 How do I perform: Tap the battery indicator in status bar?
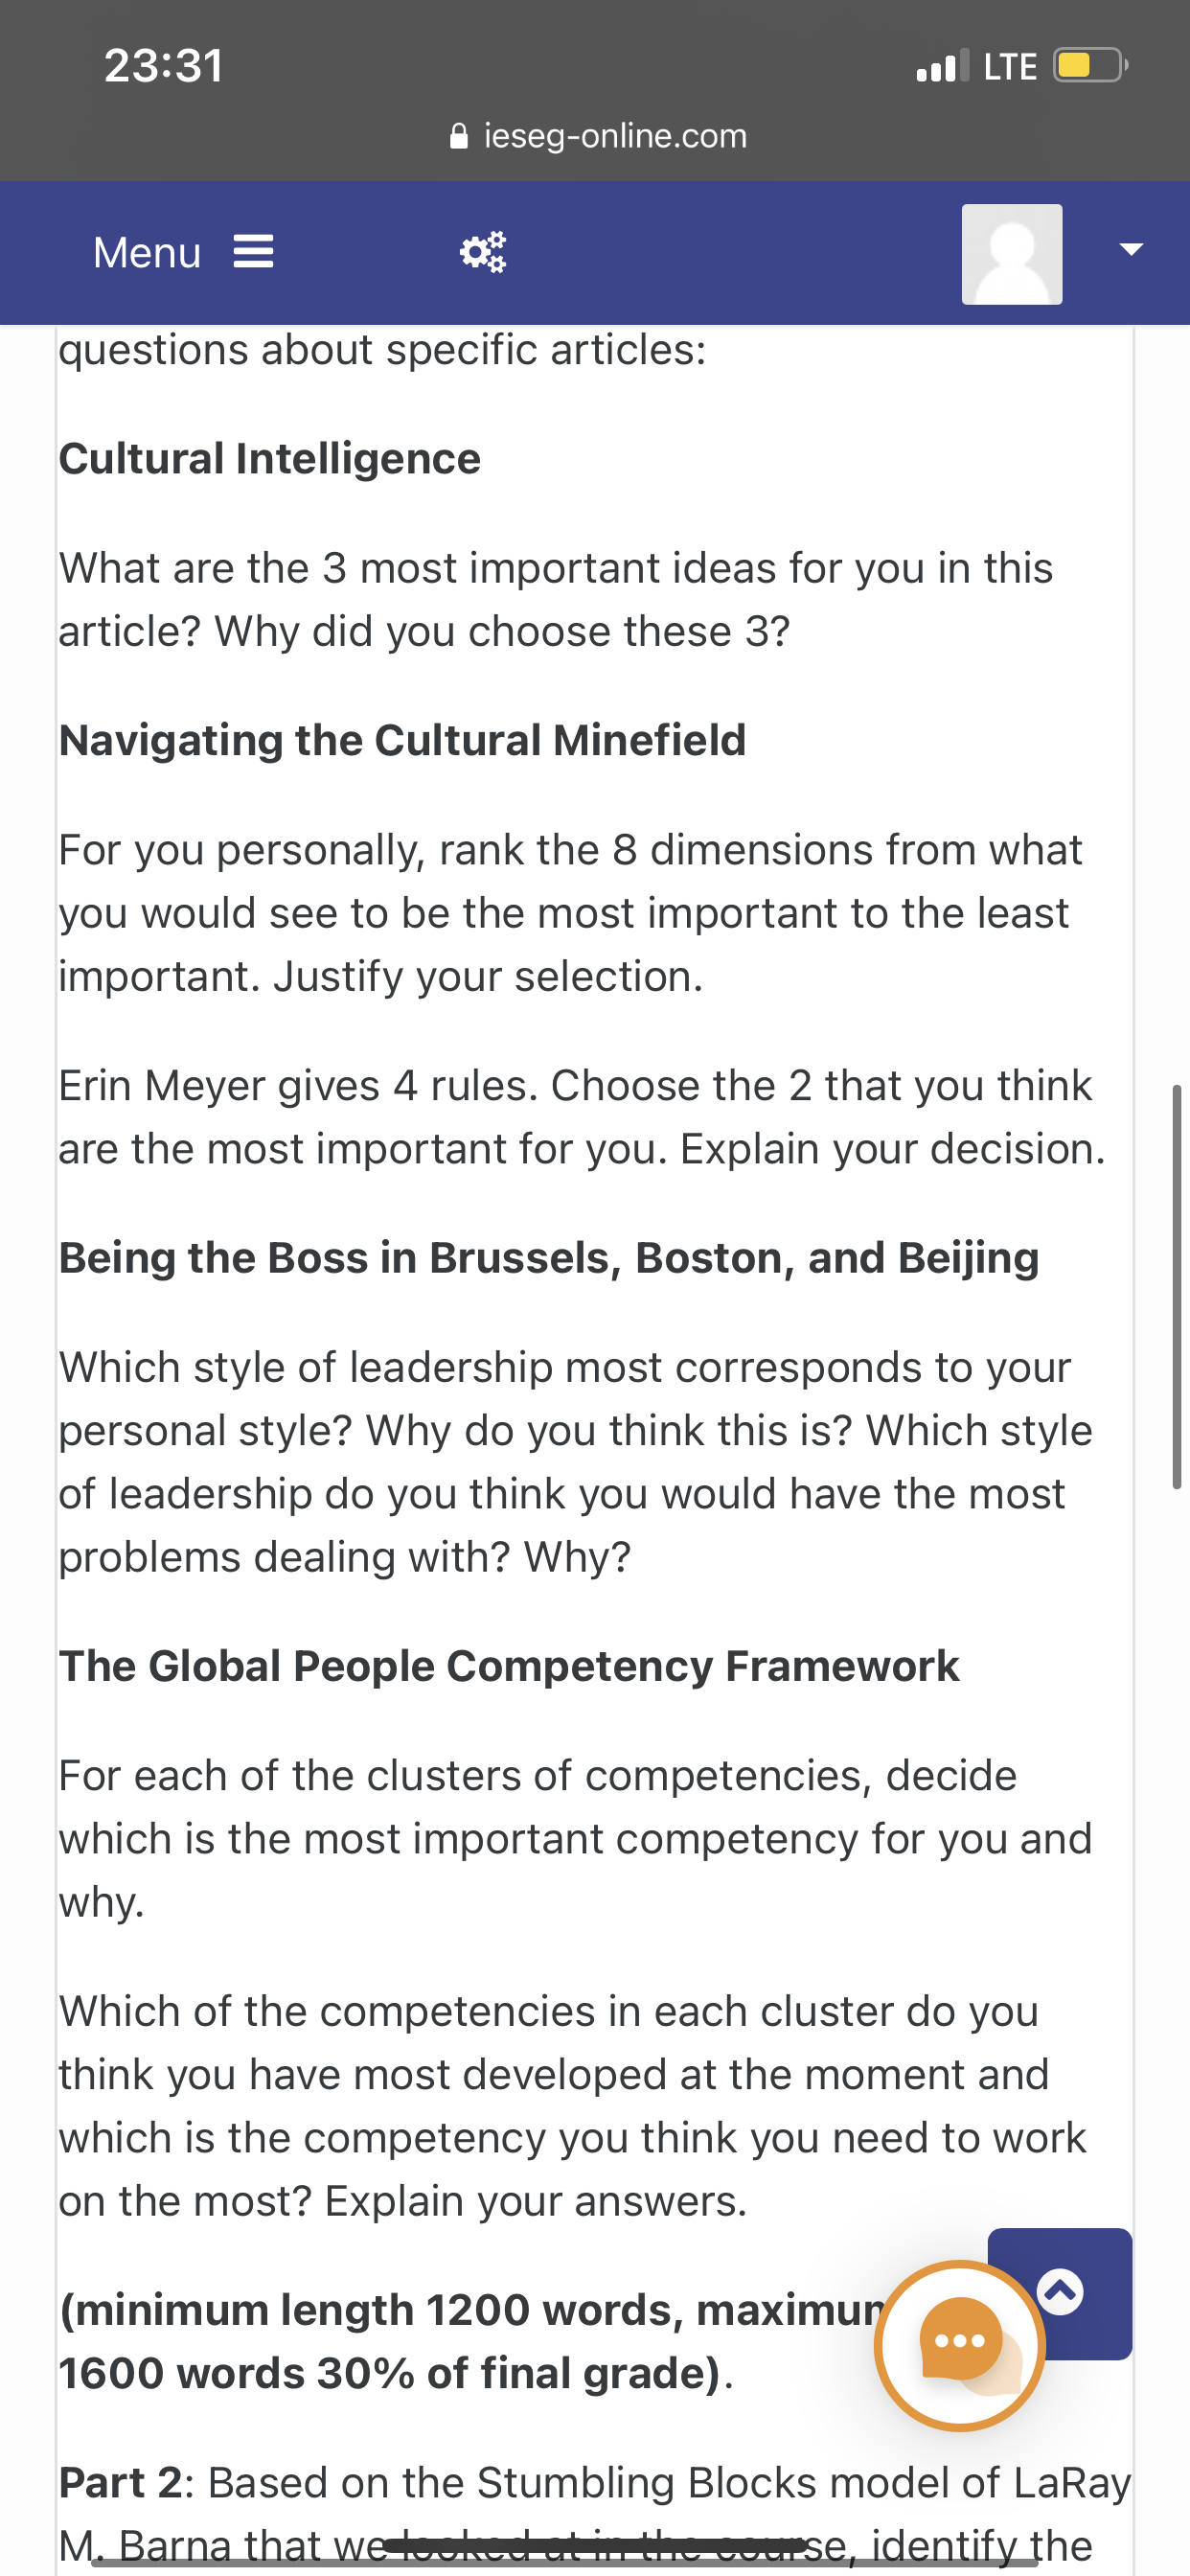point(1091,66)
